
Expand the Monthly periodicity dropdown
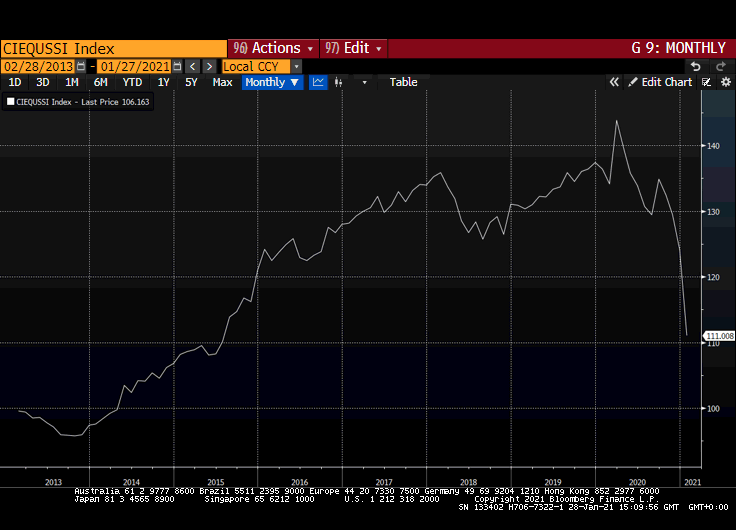point(272,82)
